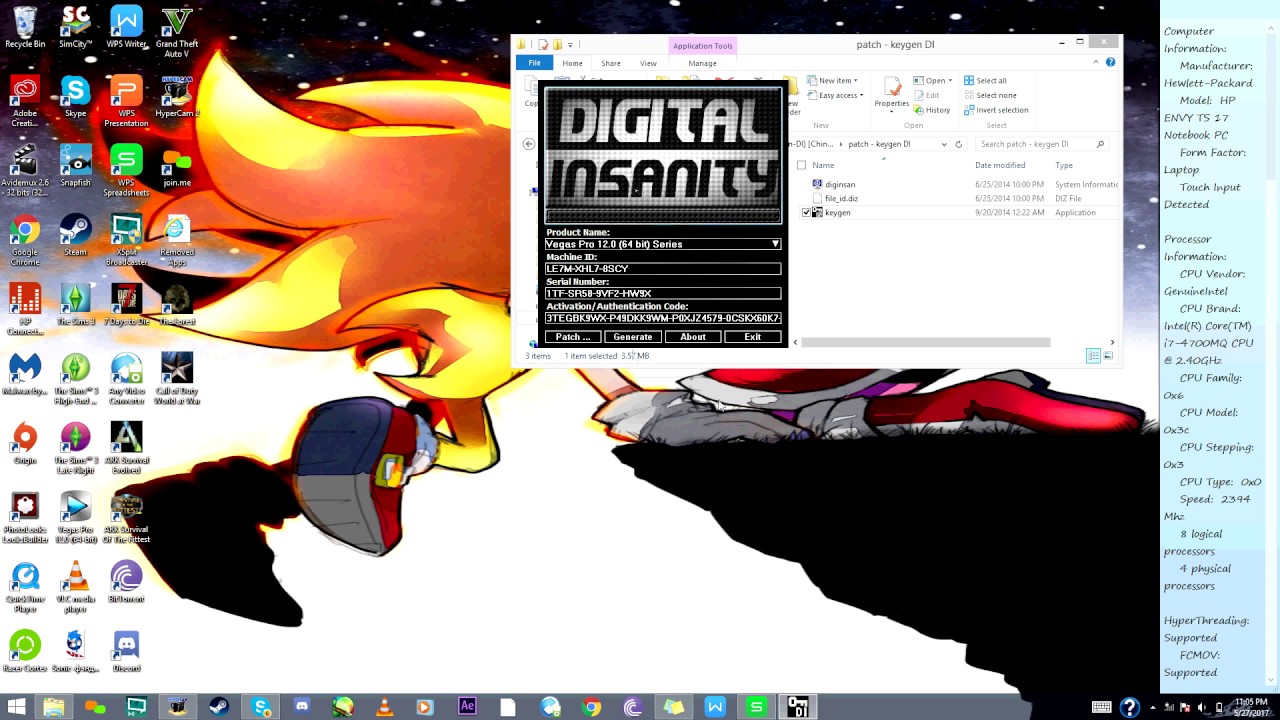Click the VLC media player desktop icon

pyautogui.click(x=75, y=587)
